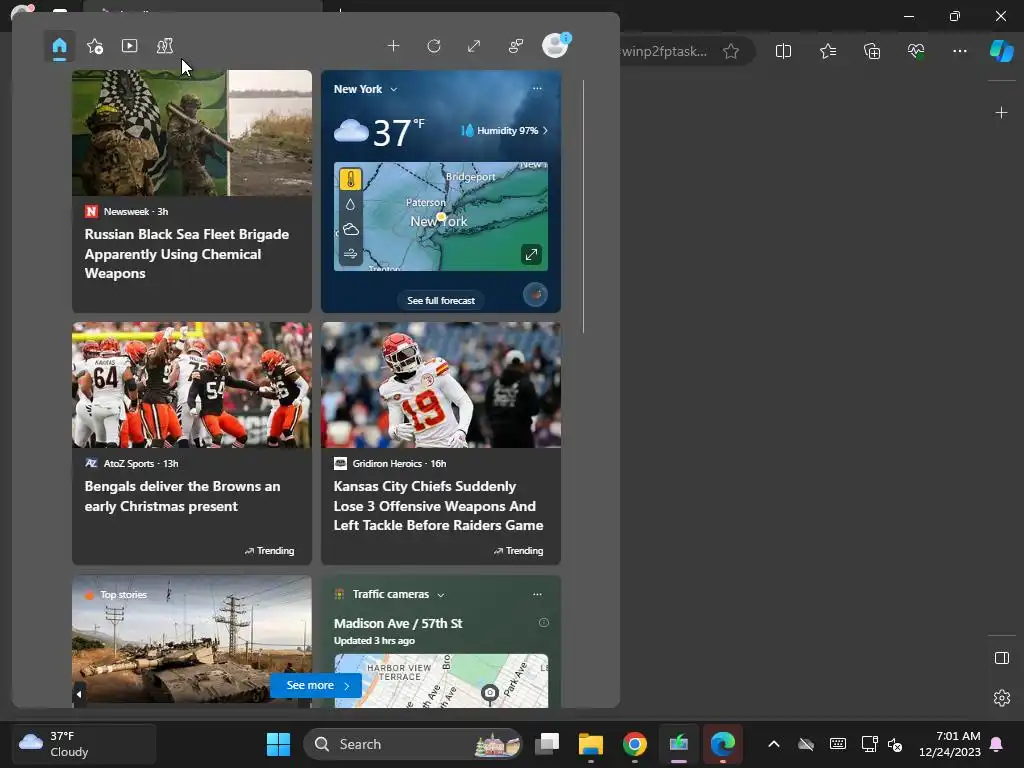1024x768 pixels.
Task: Open the Newsweek soldiers thumbnail image
Action: (x=192, y=133)
